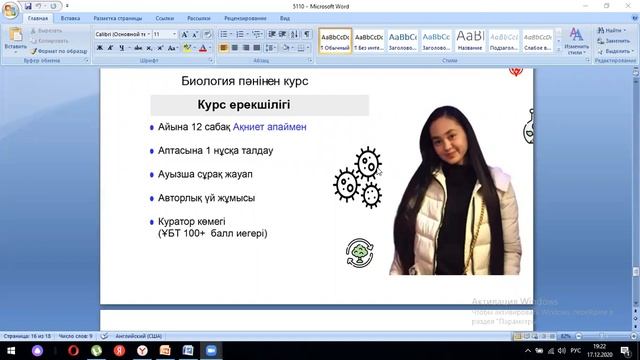Screen dimensions: 640x360
Task: Click the Заменить replace button
Action: point(613,41)
